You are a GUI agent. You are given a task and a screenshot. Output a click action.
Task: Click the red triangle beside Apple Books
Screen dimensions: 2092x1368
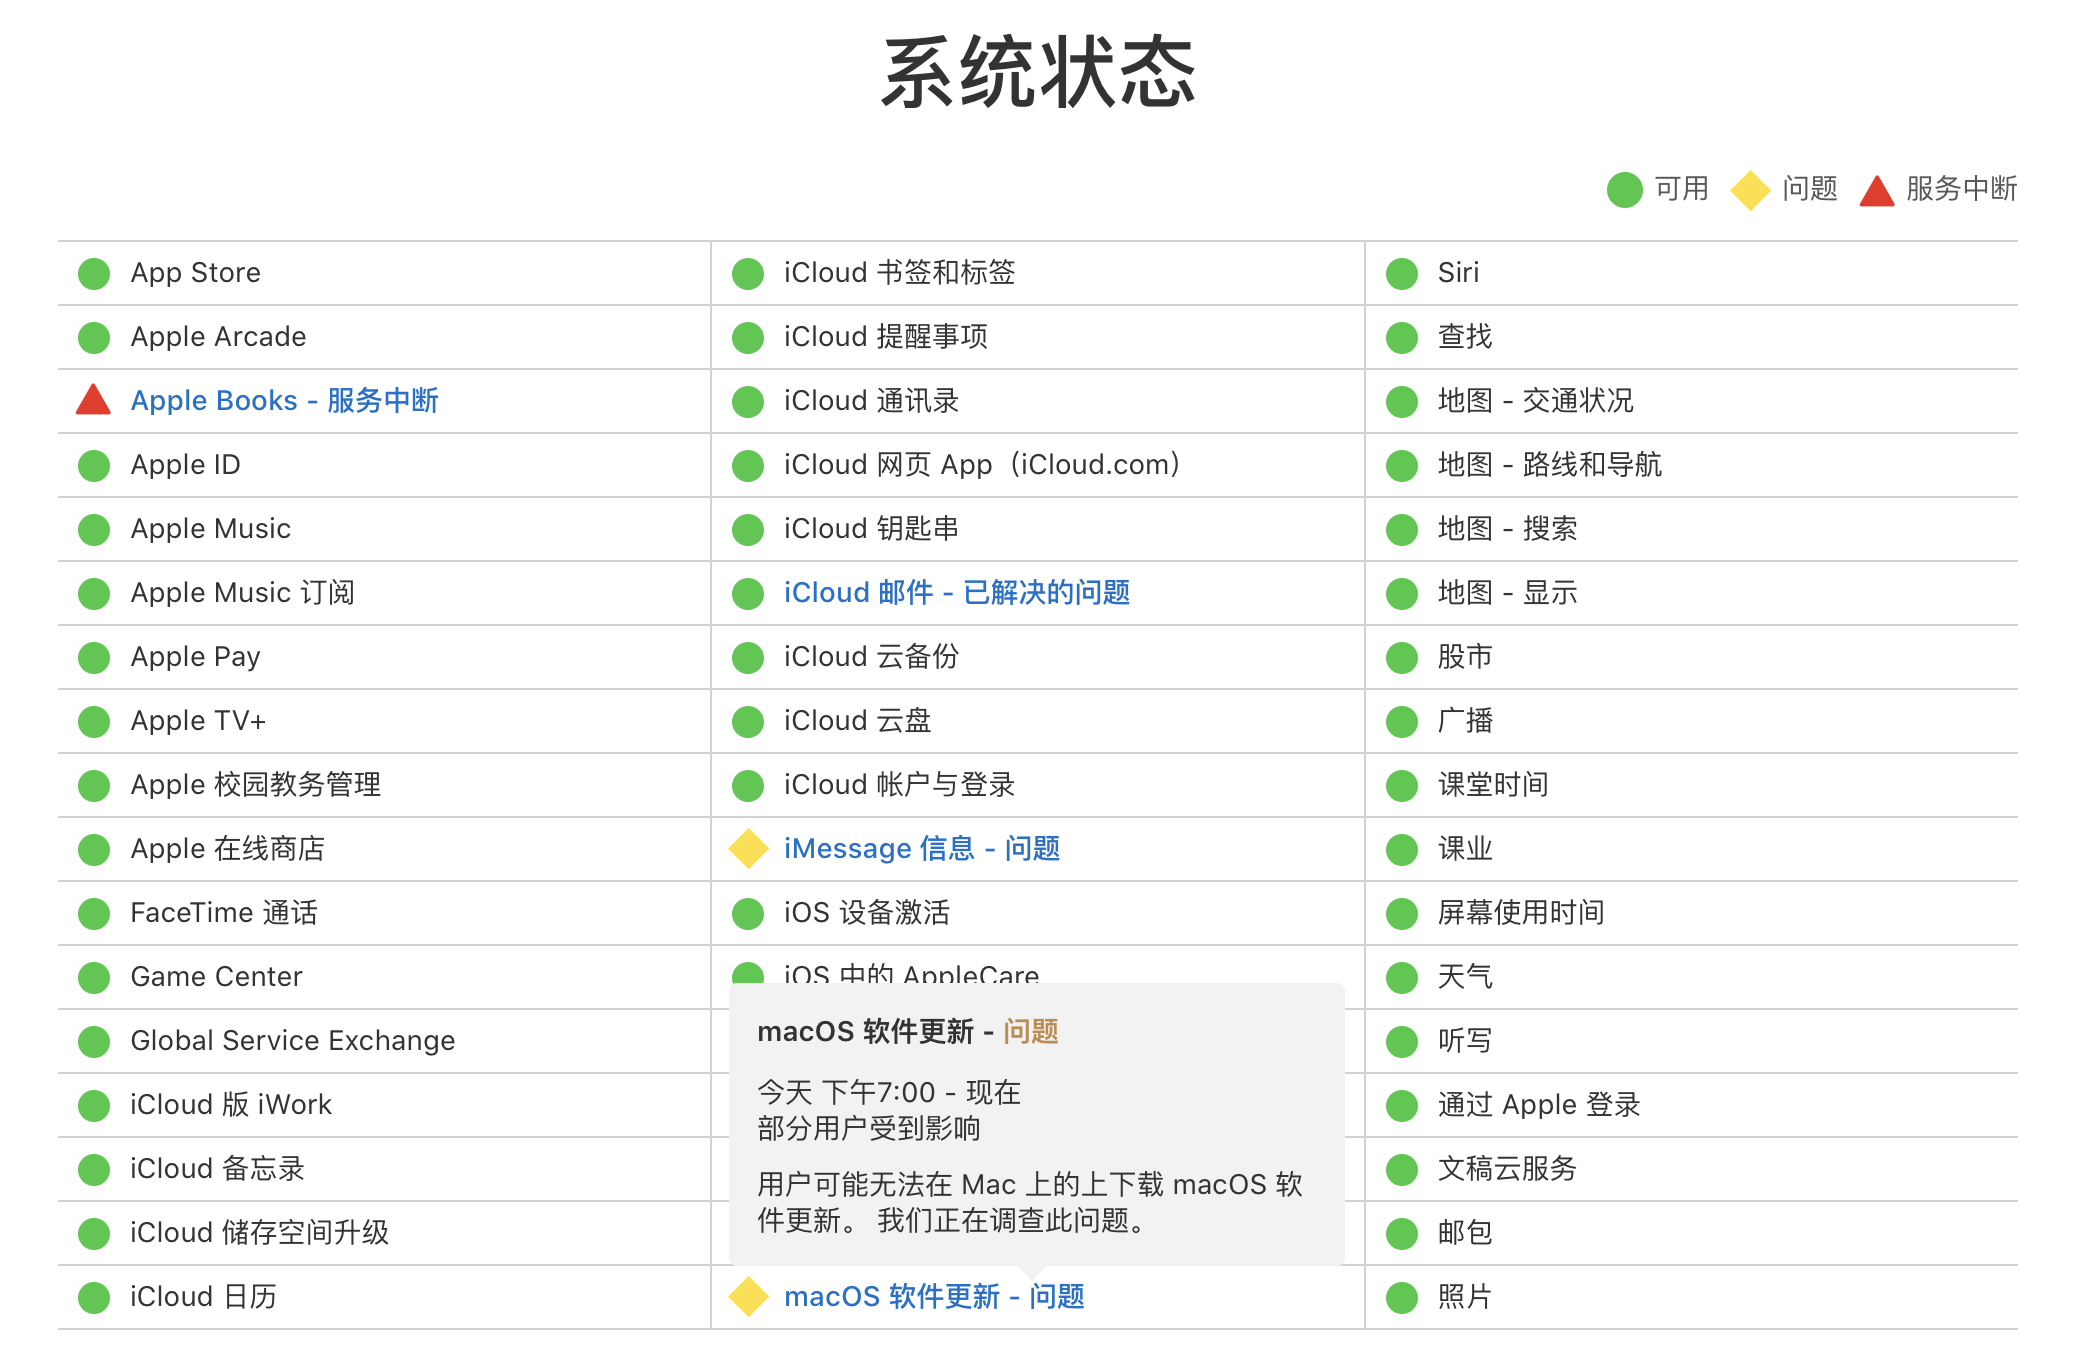pos(93,400)
